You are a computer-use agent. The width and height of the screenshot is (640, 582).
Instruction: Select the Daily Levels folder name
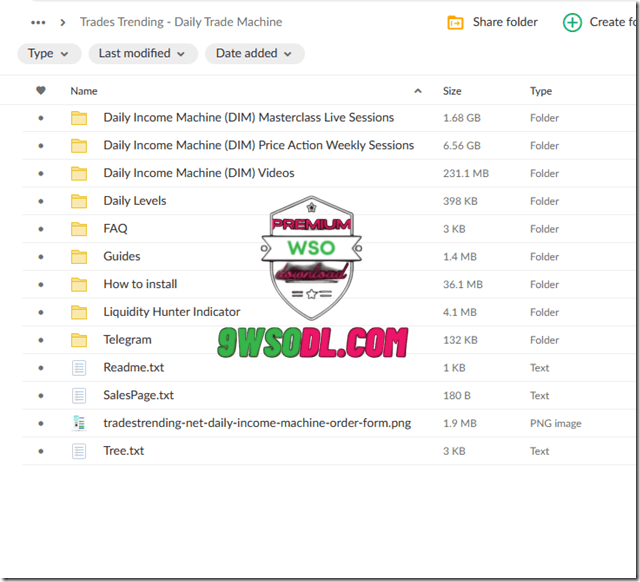(x=135, y=201)
